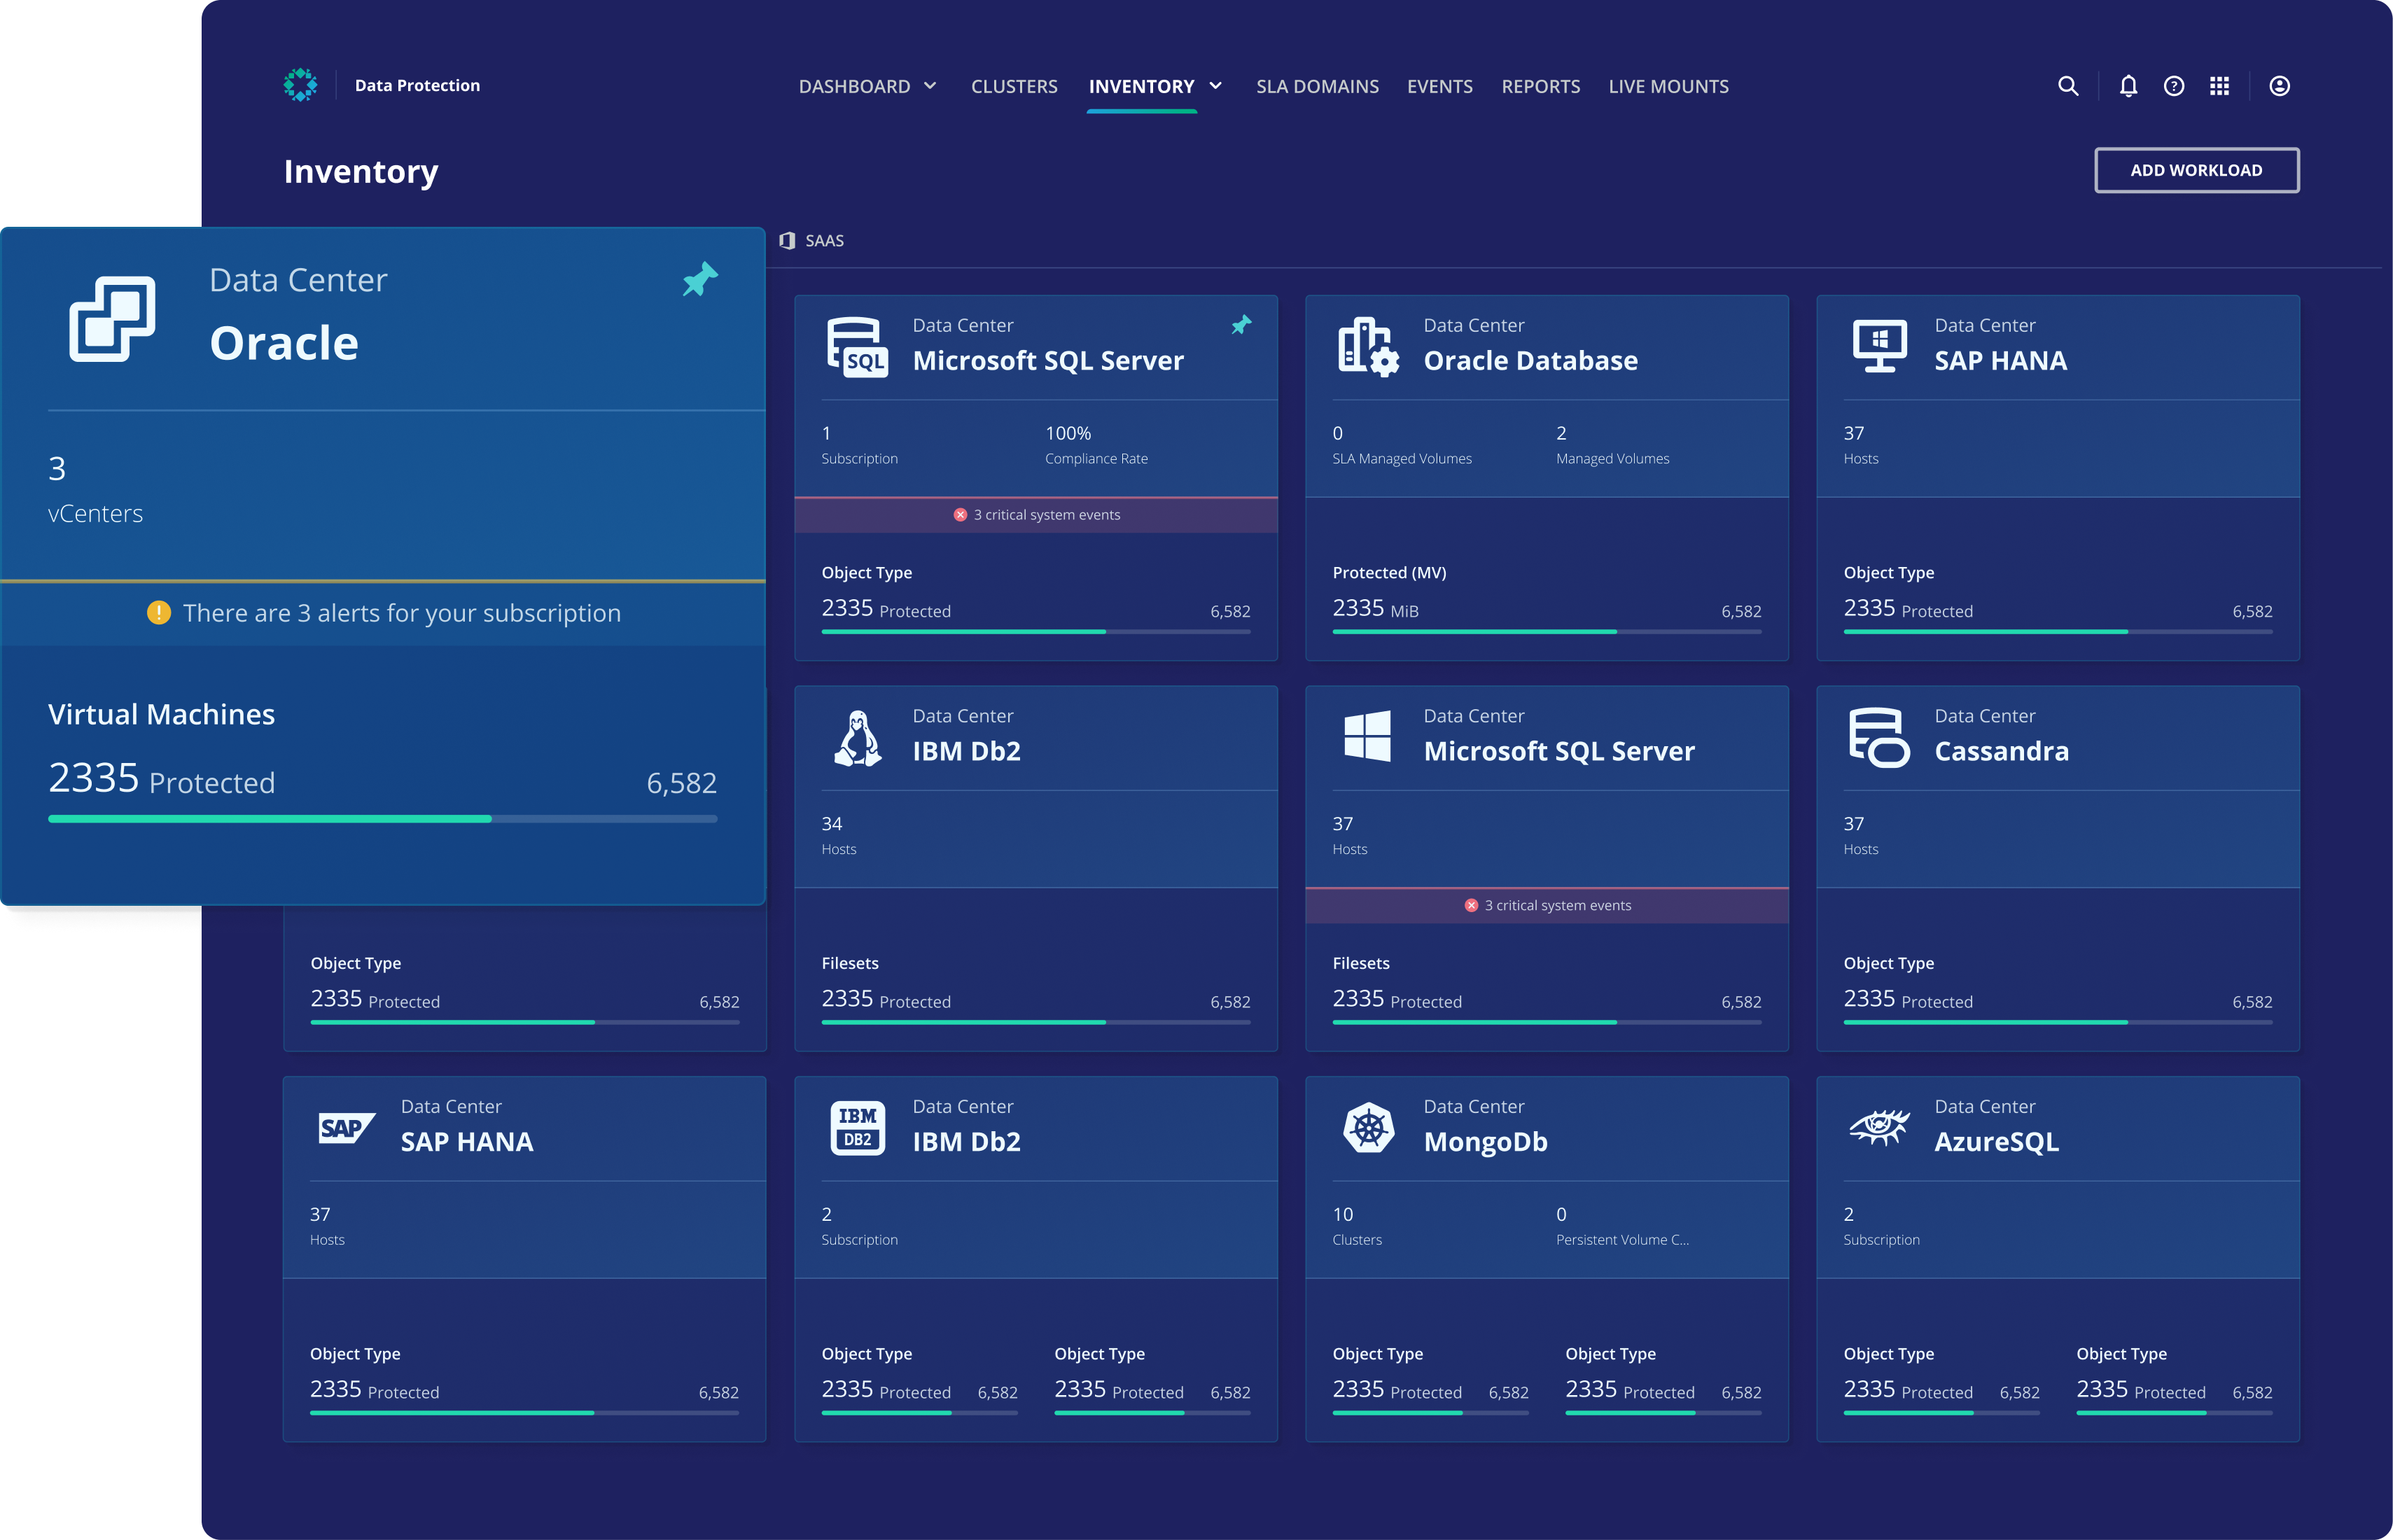Click red error icon on Windows SQL Server card

[1471, 905]
